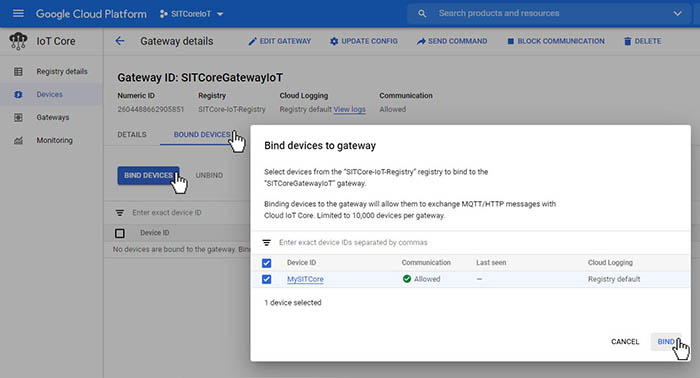The width and height of the screenshot is (700, 378).
Task: Go back with the left arrow
Action: pos(120,41)
